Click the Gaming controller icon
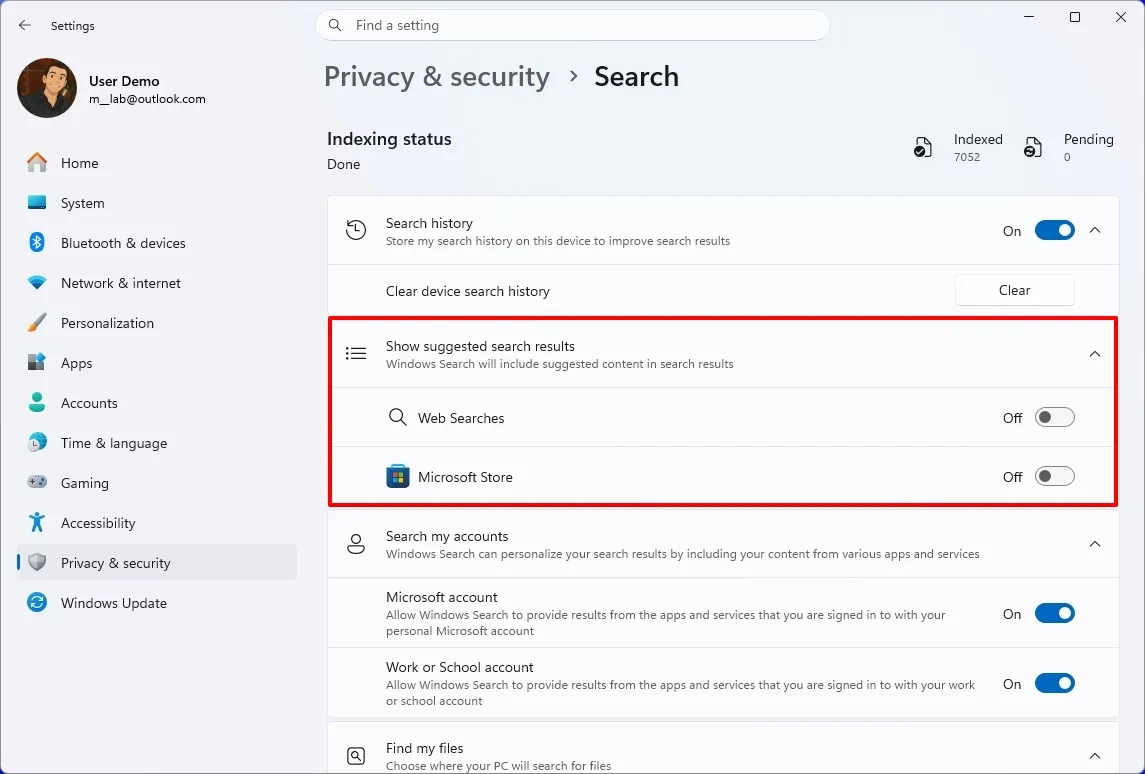Image resolution: width=1145 pixels, height=774 pixels. 37,483
